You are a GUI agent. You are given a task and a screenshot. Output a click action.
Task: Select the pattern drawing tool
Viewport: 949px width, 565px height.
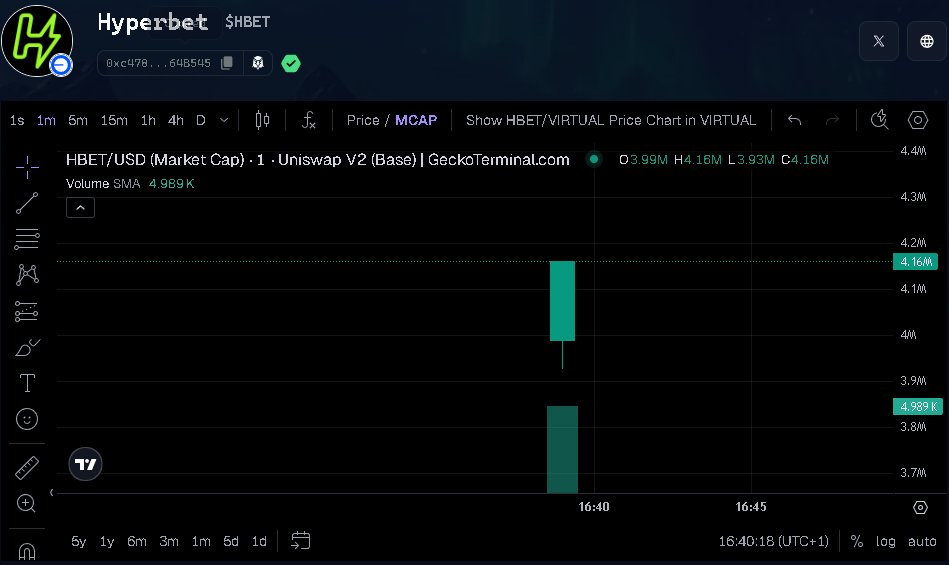[x=27, y=275]
